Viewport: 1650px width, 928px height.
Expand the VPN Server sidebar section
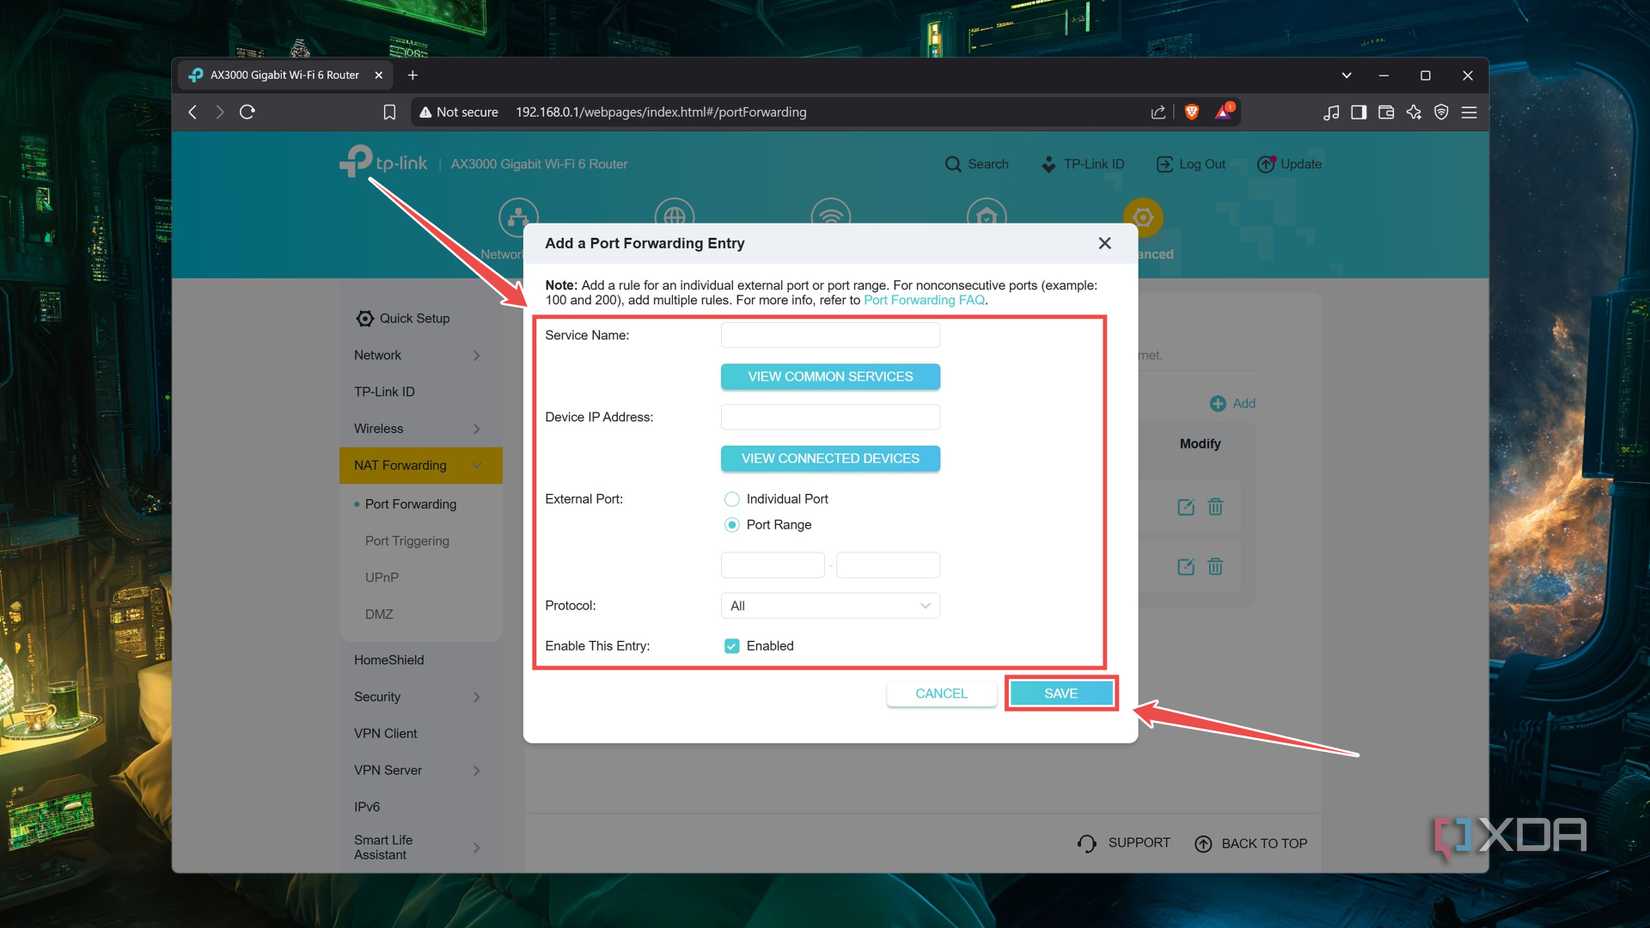(x=477, y=770)
